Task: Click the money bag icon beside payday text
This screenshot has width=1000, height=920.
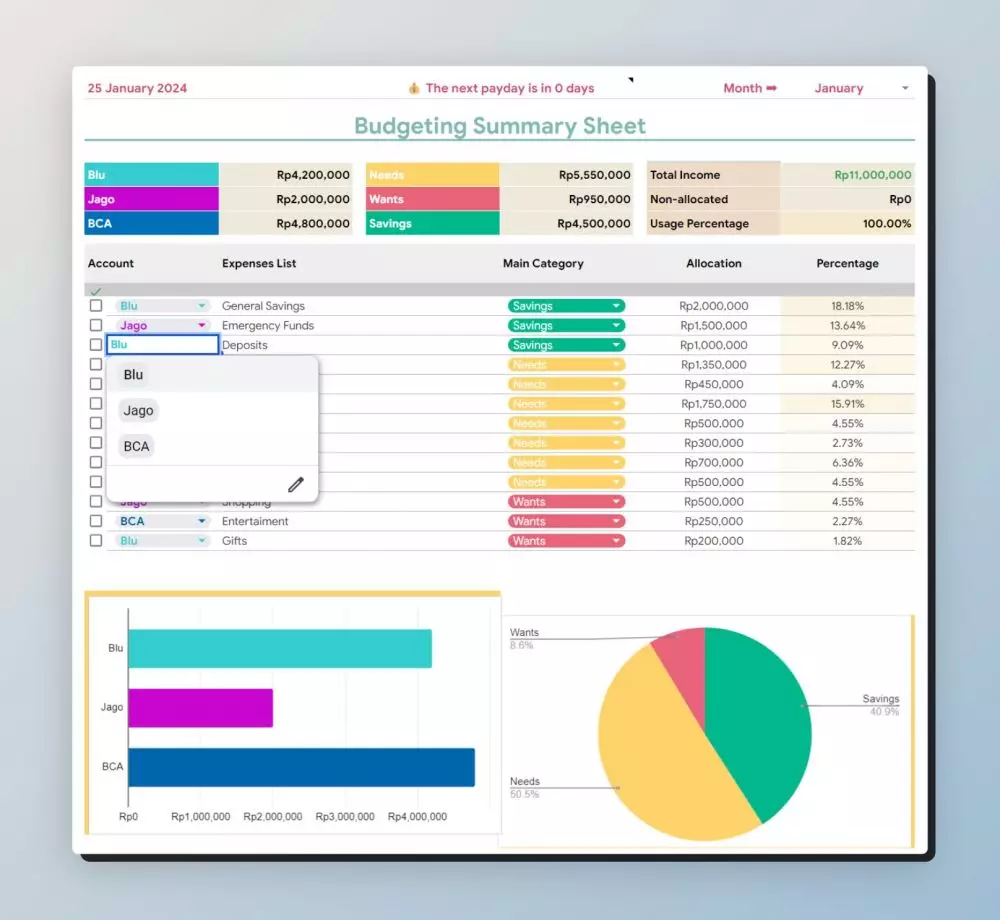Action: pyautogui.click(x=414, y=88)
